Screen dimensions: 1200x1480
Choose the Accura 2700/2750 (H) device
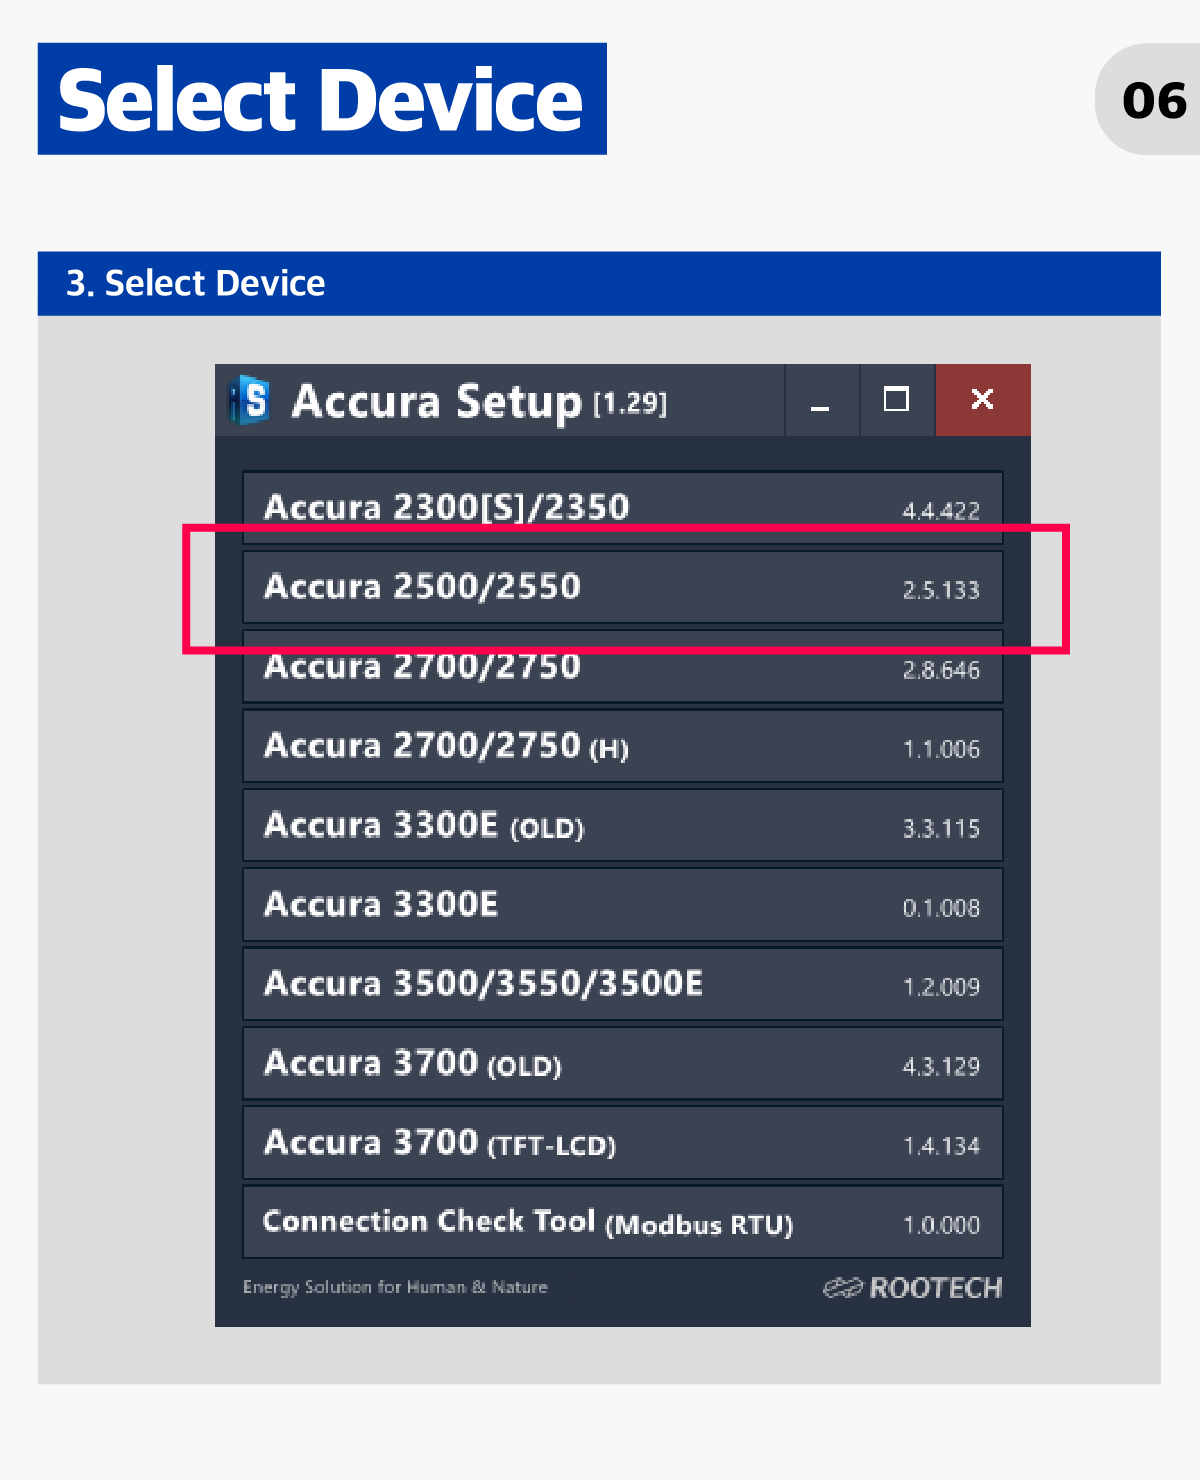pos(622,746)
